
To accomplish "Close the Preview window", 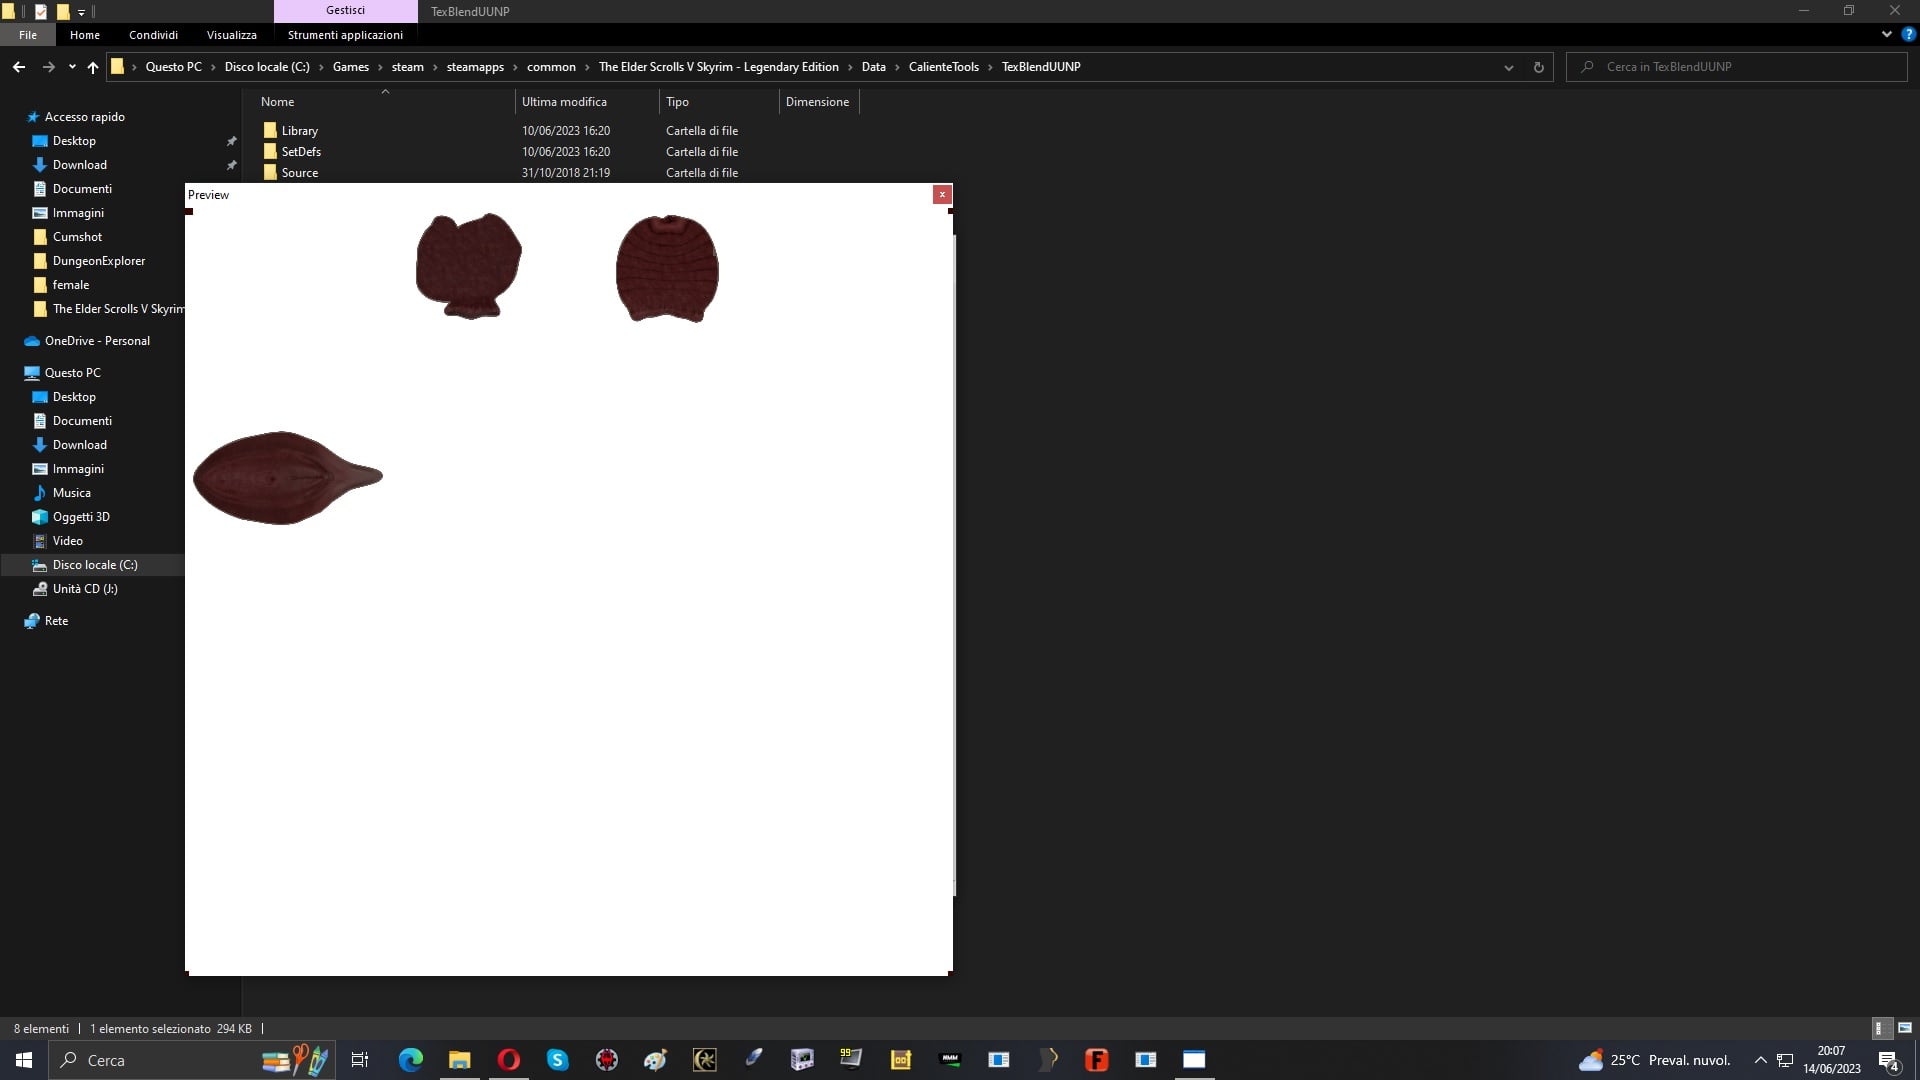I will [942, 194].
